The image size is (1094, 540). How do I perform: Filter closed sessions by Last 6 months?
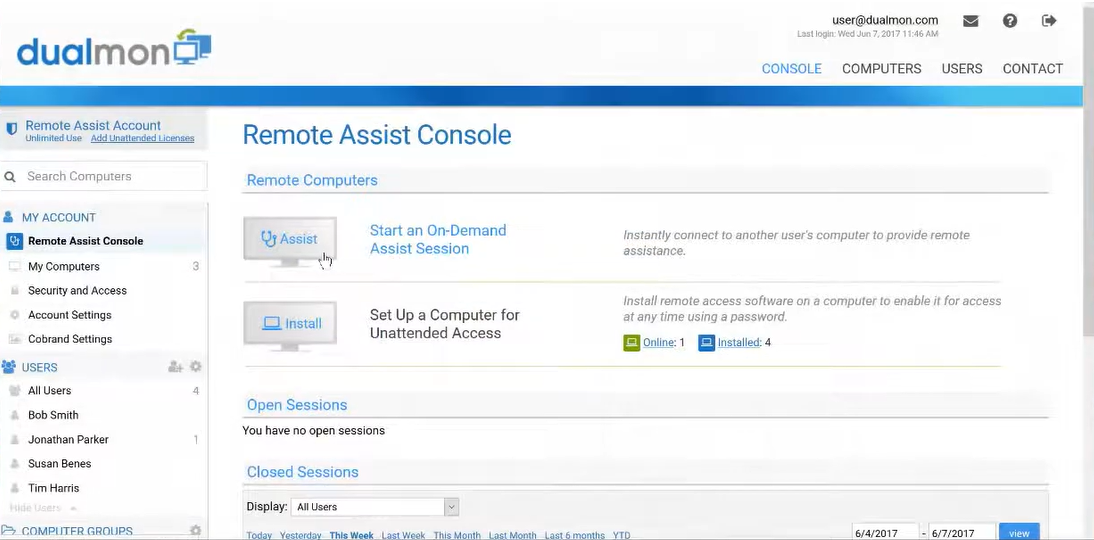click(575, 535)
